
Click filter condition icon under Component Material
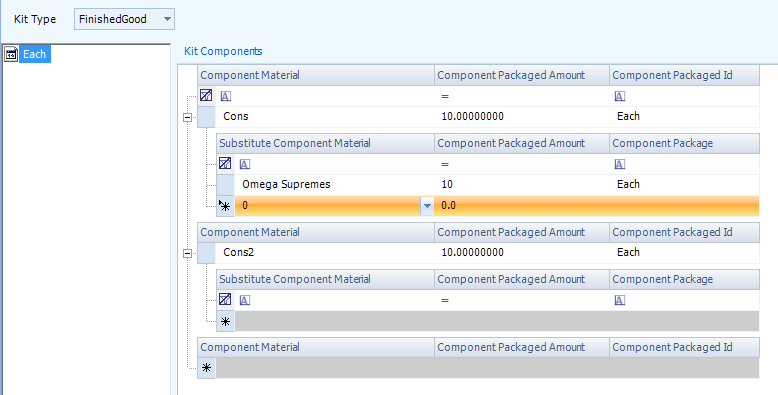point(226,96)
